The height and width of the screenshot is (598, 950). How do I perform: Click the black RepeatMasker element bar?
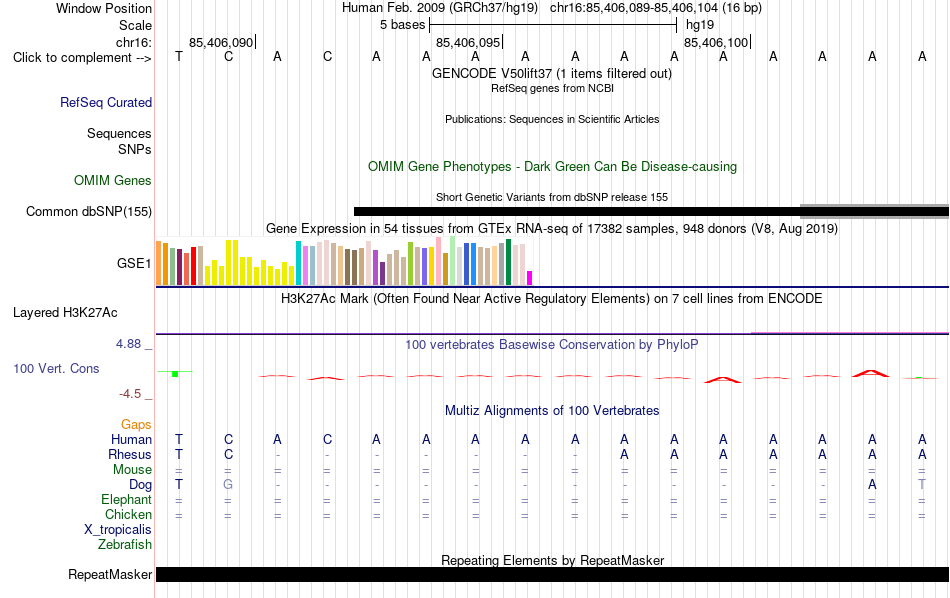552,574
